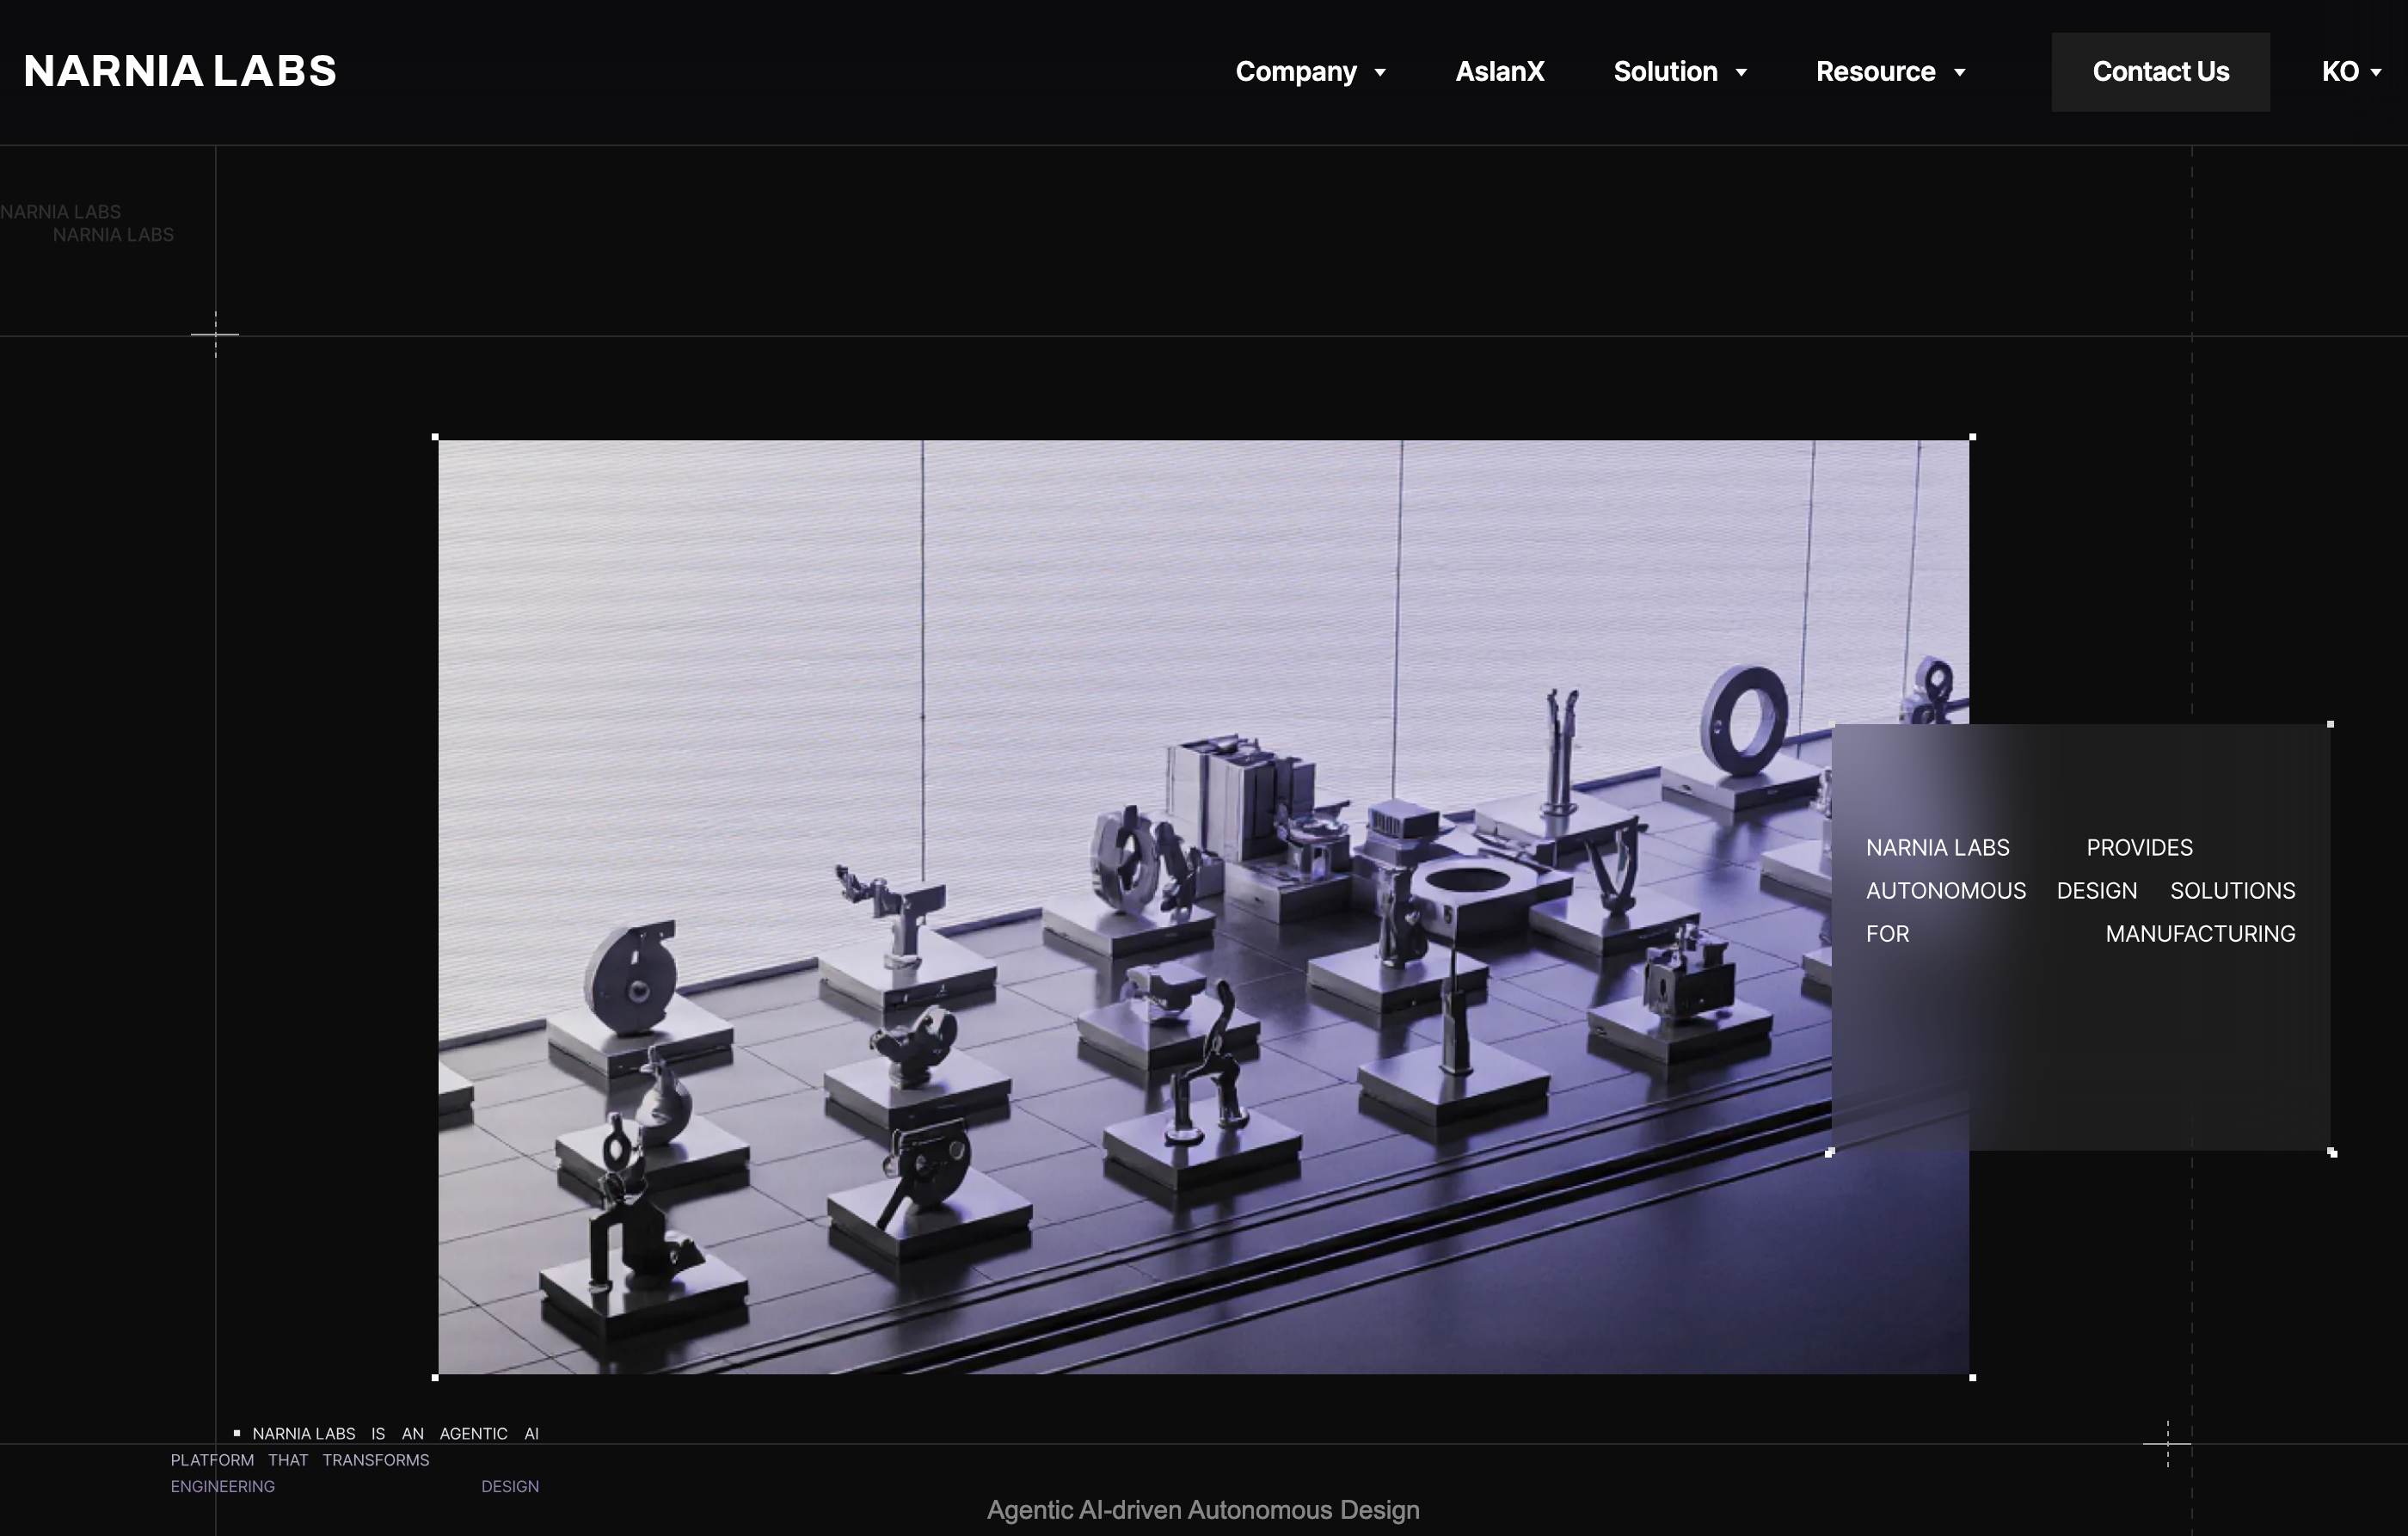Expand the Solution dropdown arrow

point(1741,73)
